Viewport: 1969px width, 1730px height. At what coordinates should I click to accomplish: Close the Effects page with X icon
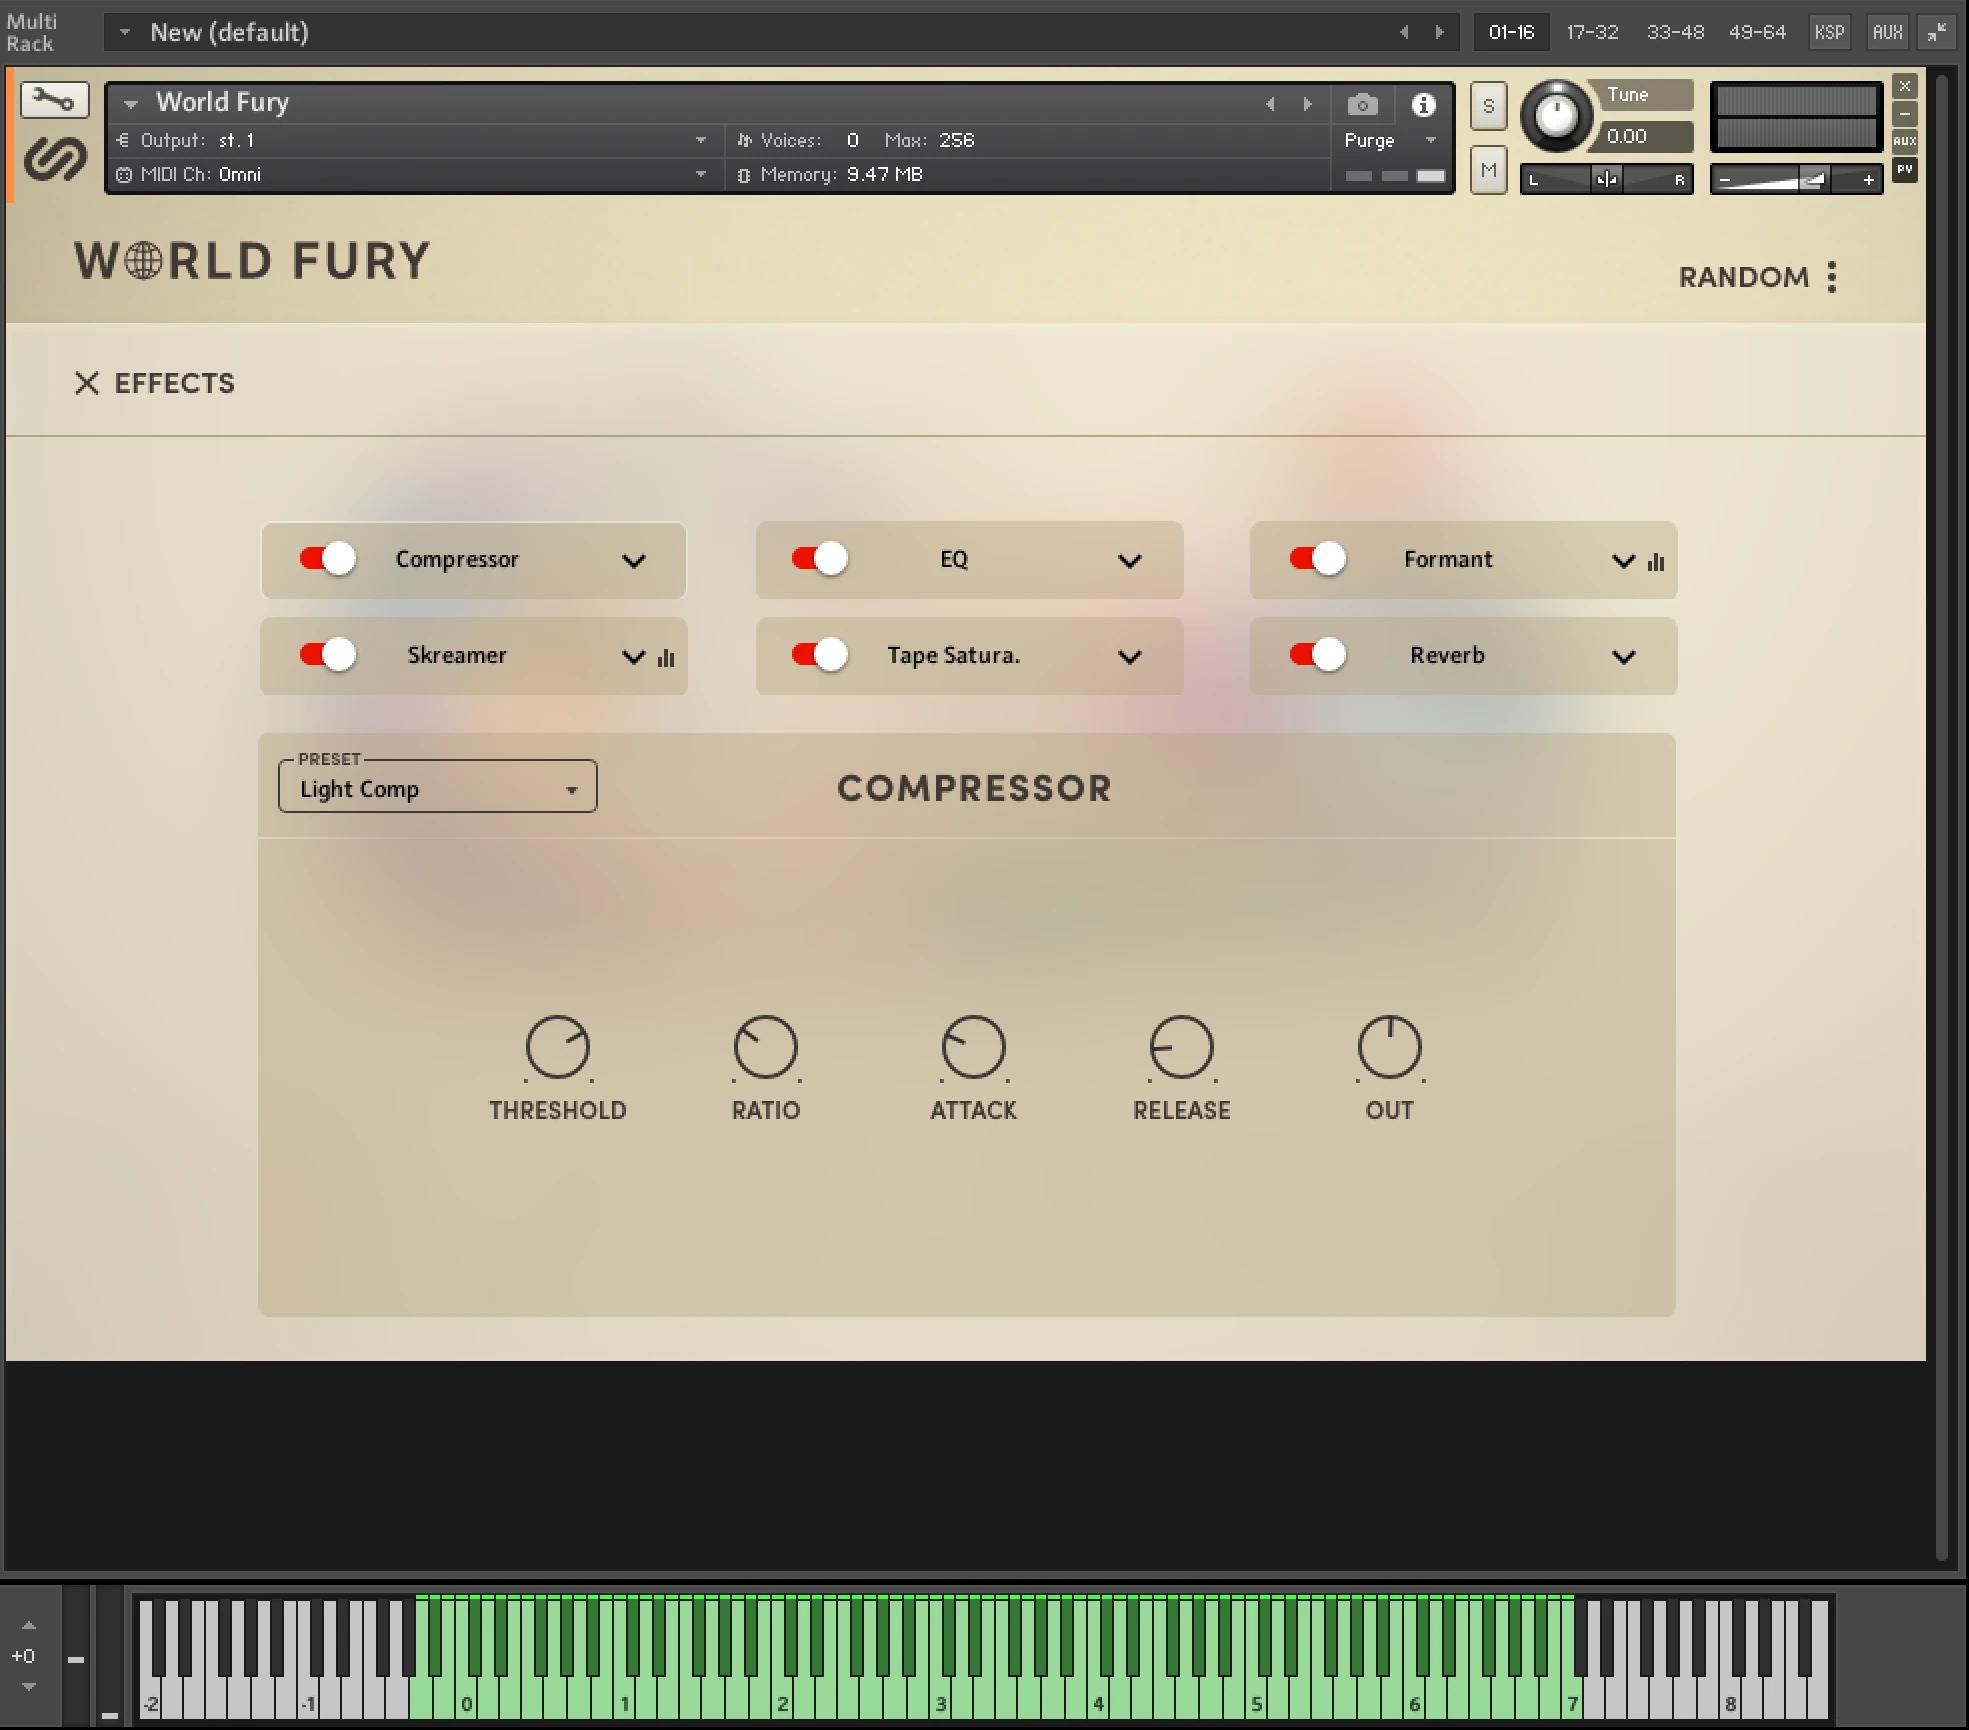coord(87,383)
